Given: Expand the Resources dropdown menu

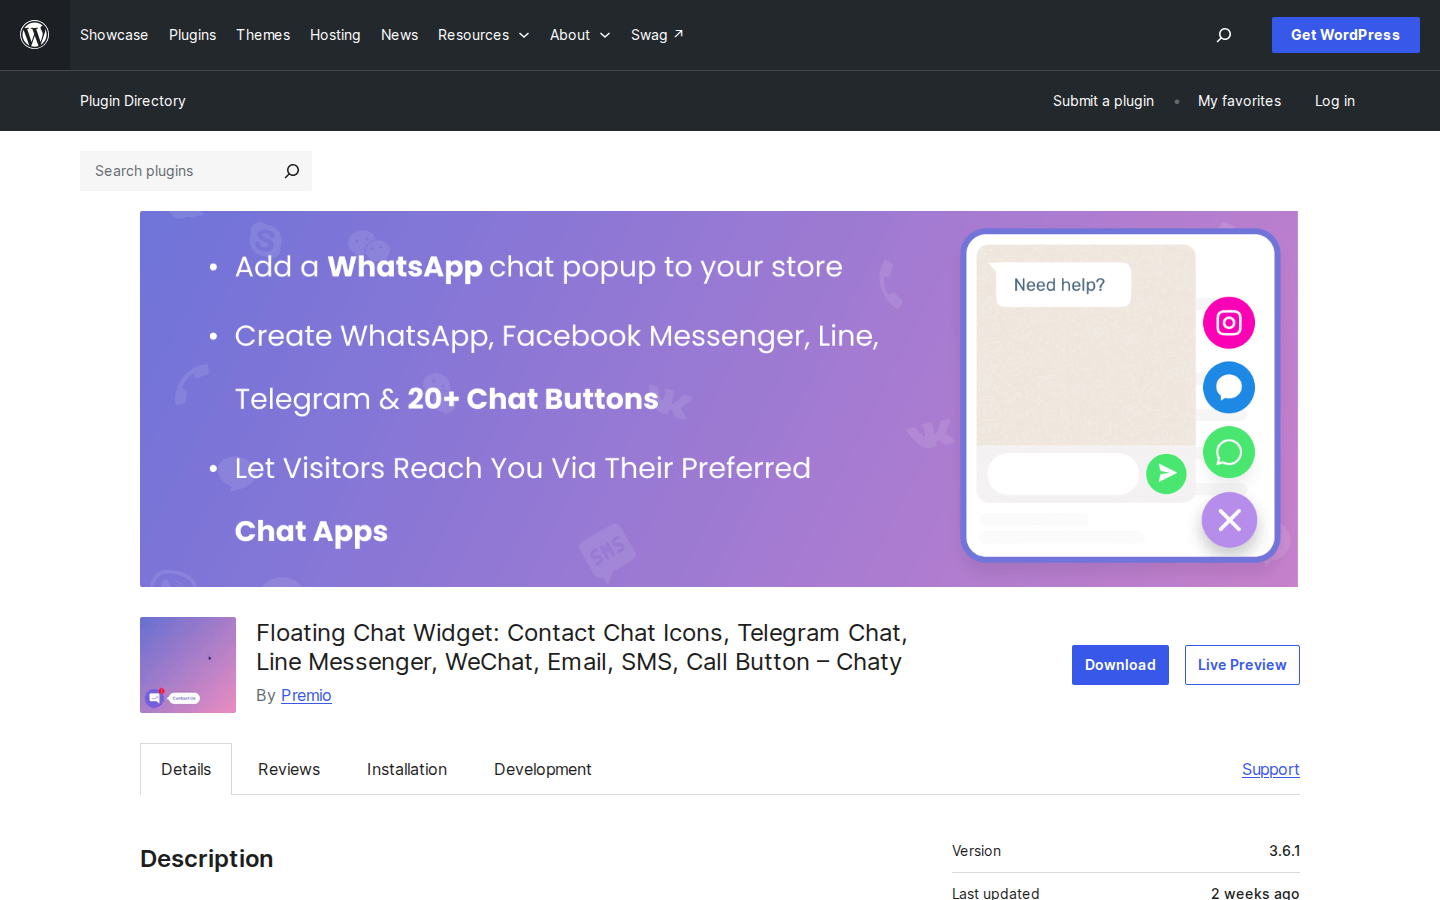Looking at the screenshot, I should (x=483, y=35).
